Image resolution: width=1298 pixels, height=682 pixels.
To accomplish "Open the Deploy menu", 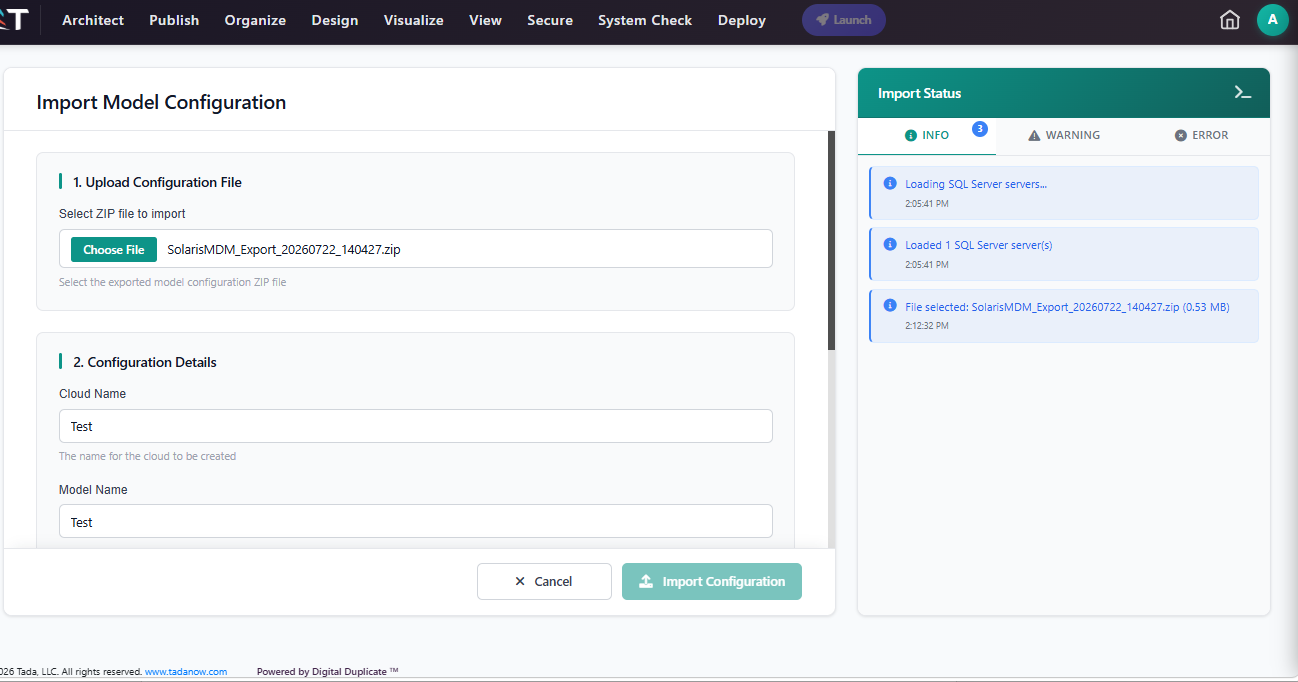I will (x=742, y=20).
